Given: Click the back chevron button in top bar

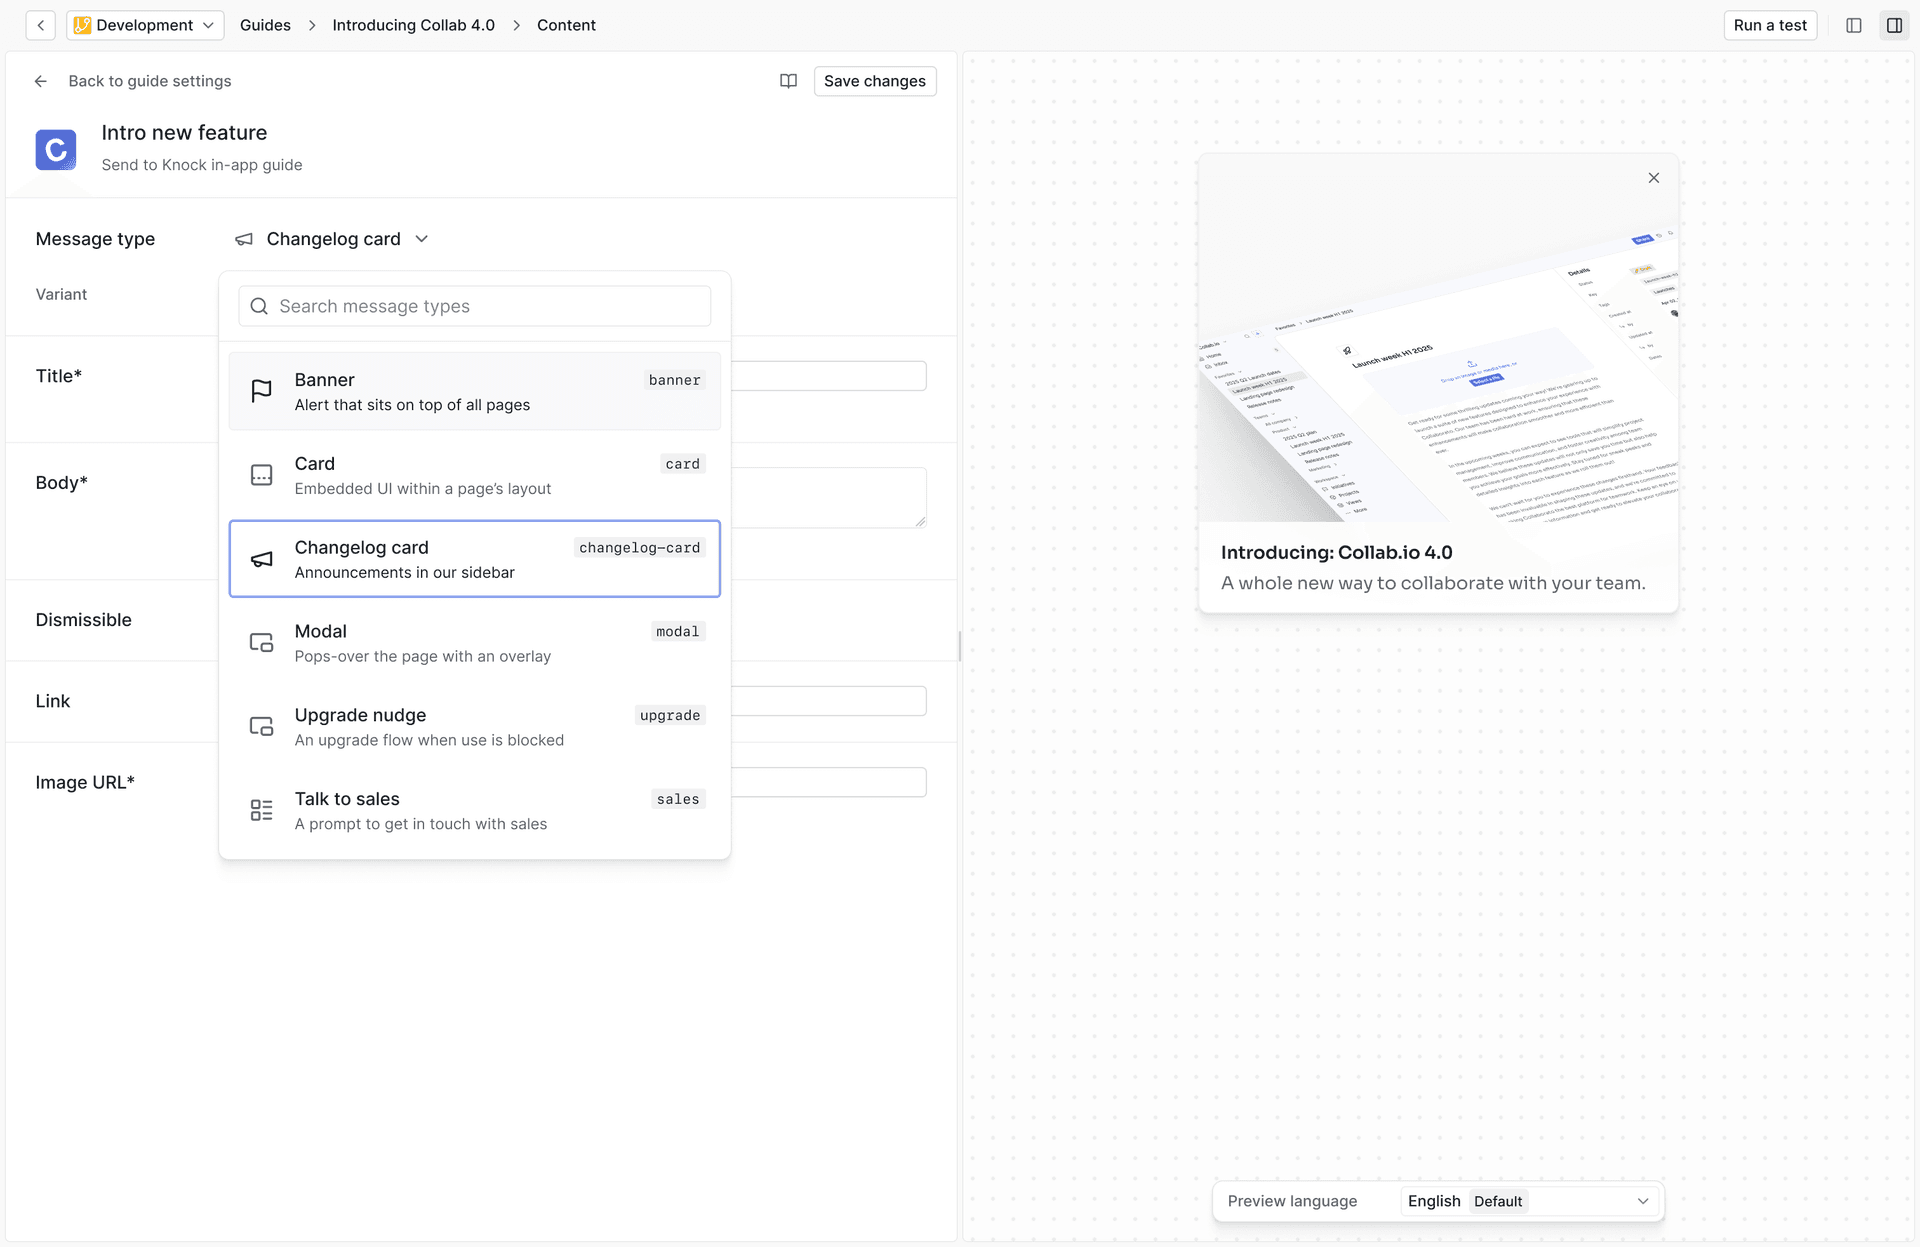Looking at the screenshot, I should 41,25.
